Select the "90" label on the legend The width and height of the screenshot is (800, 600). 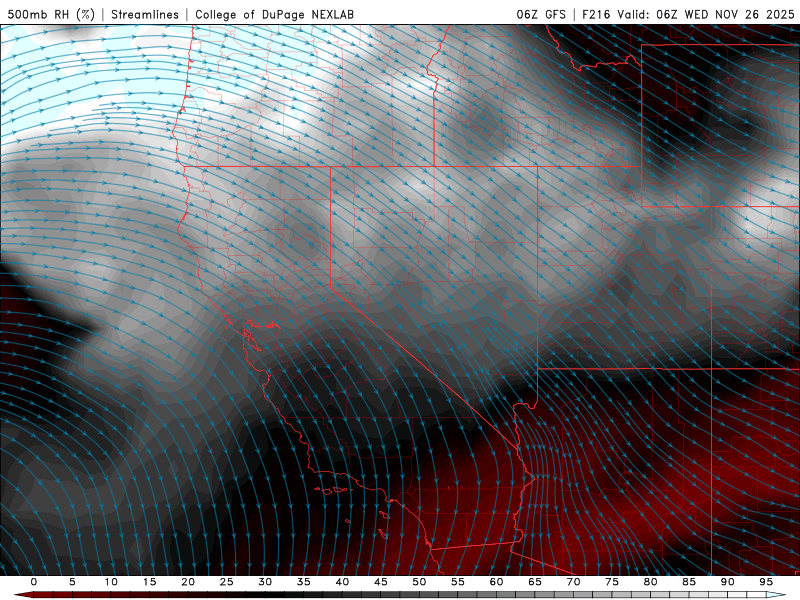727,582
